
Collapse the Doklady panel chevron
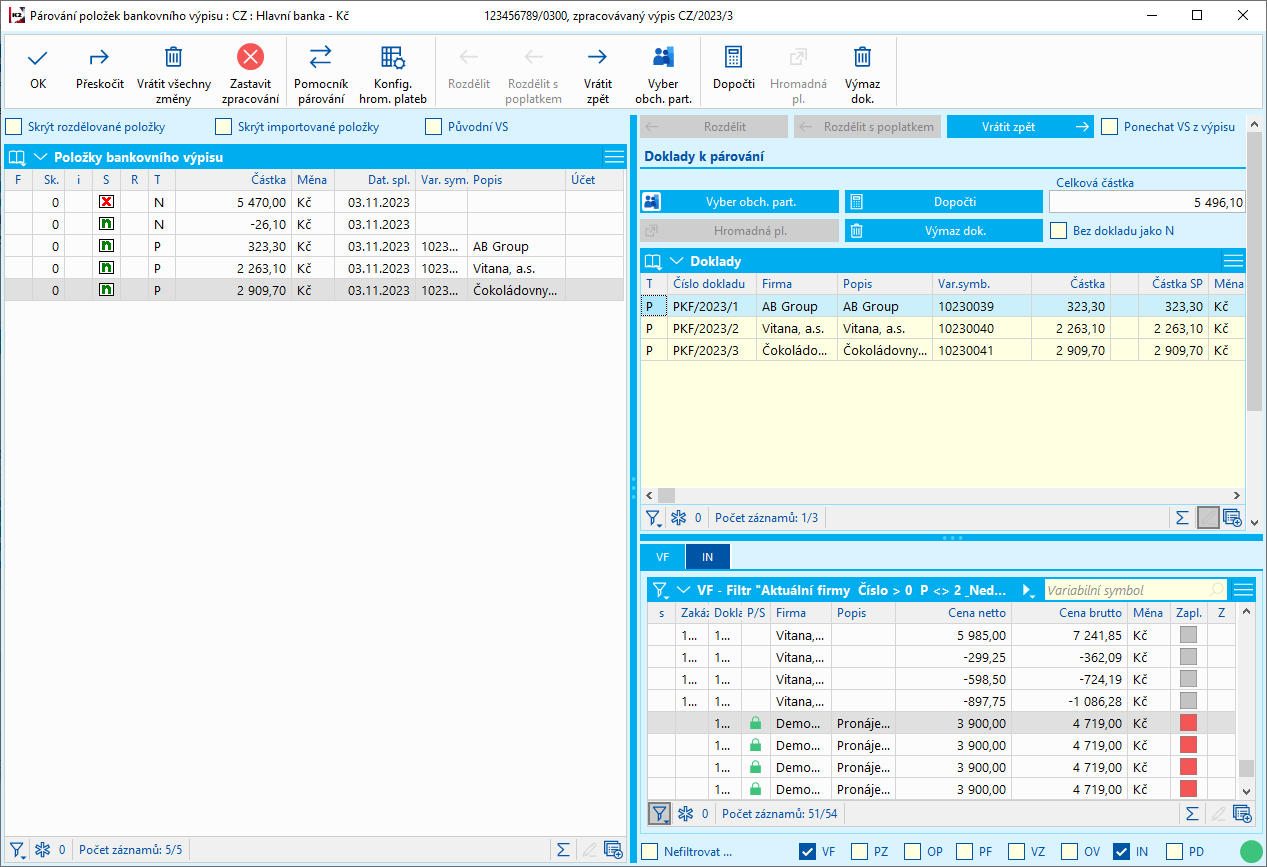point(676,261)
